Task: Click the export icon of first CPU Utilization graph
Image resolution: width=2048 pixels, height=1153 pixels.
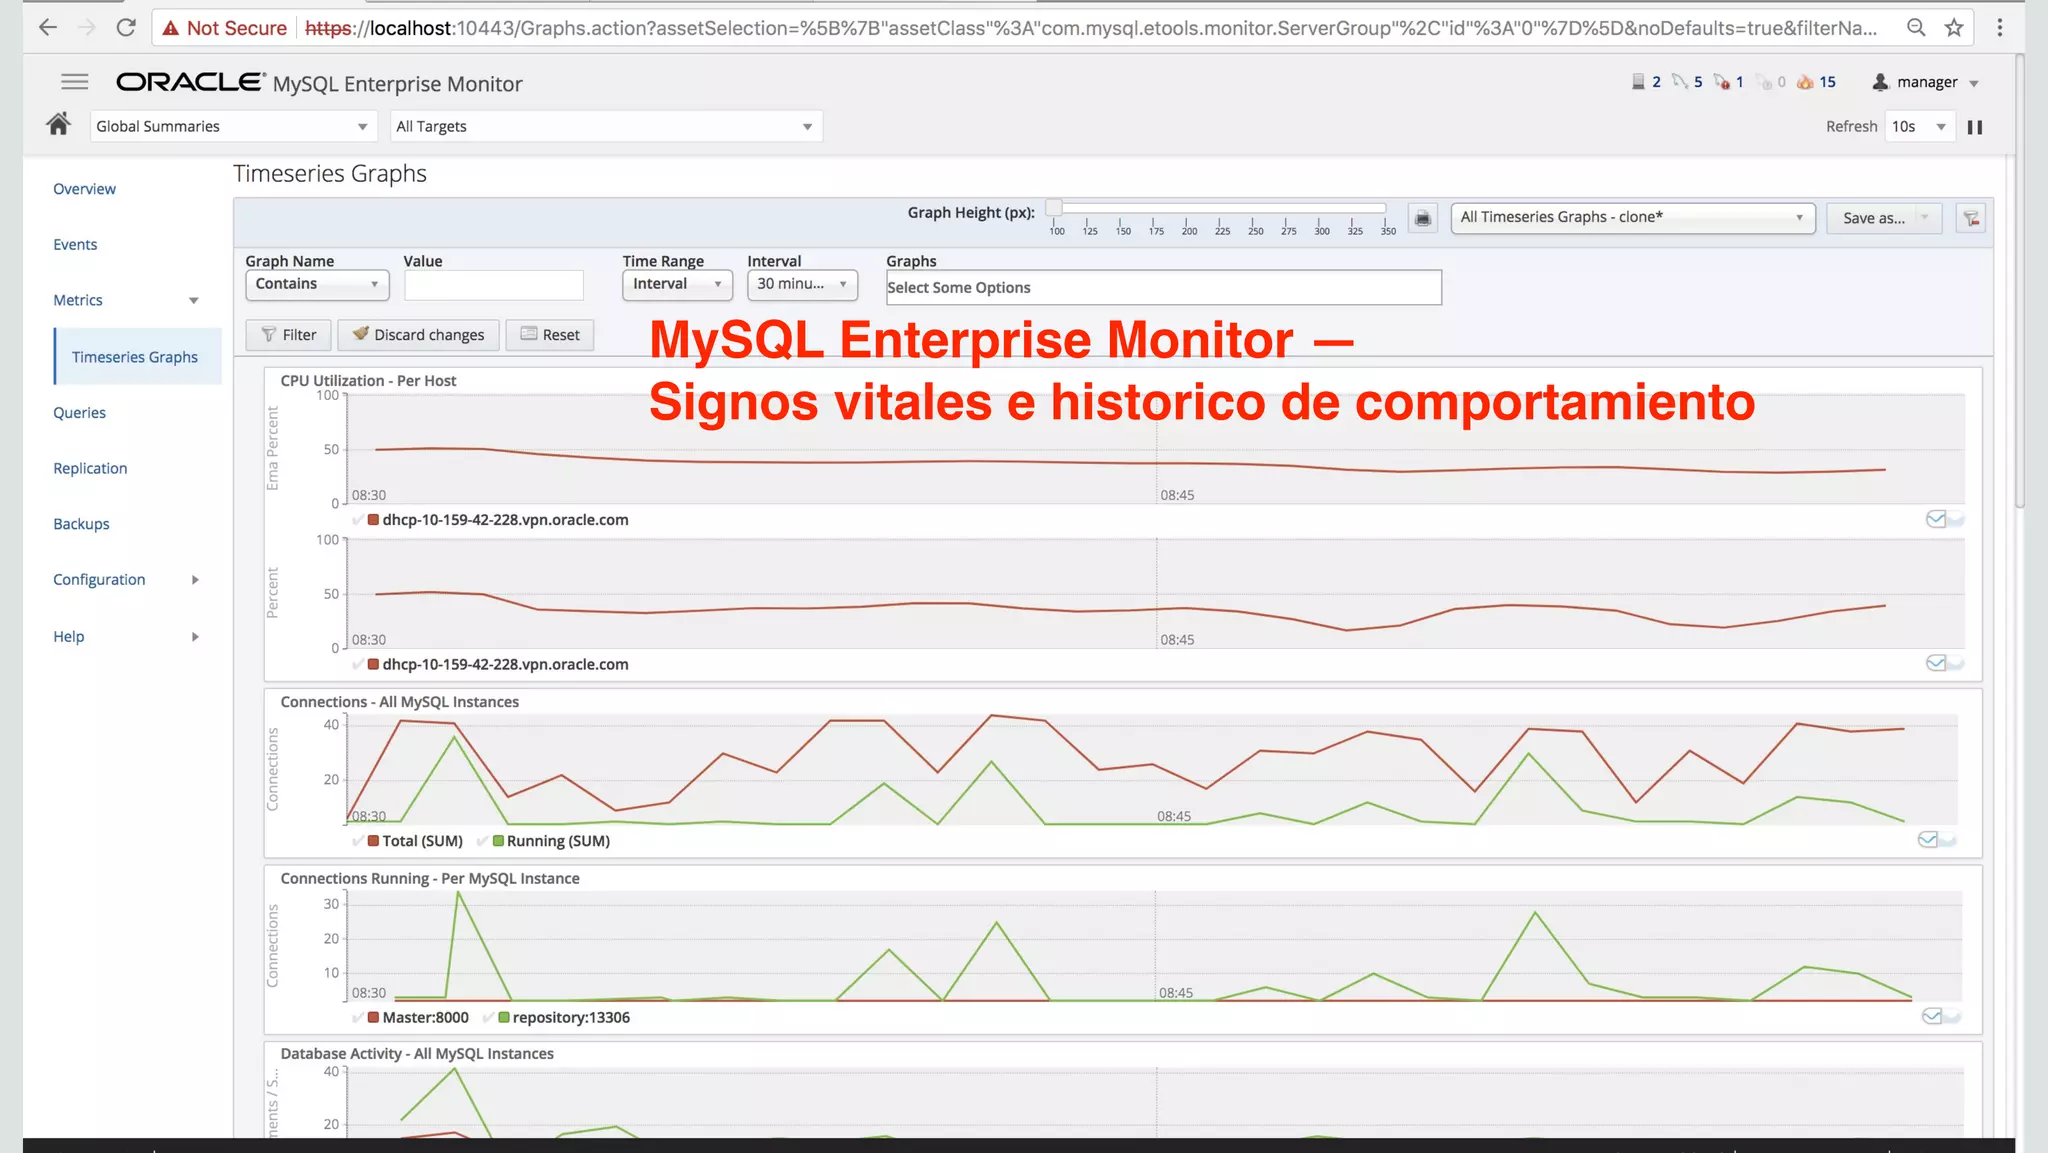Action: click(x=1936, y=519)
